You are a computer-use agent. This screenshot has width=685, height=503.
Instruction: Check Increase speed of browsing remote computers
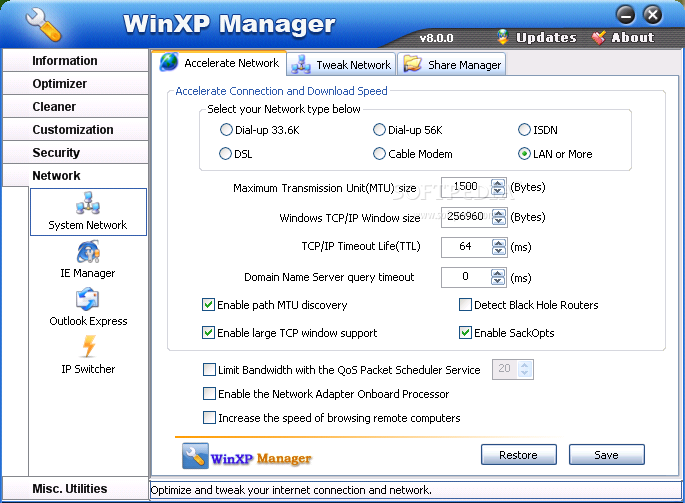(209, 418)
